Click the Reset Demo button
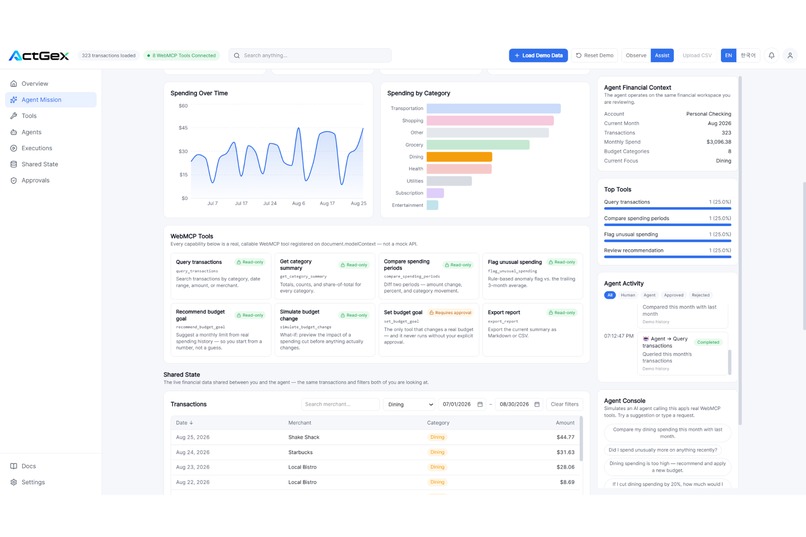 point(595,55)
